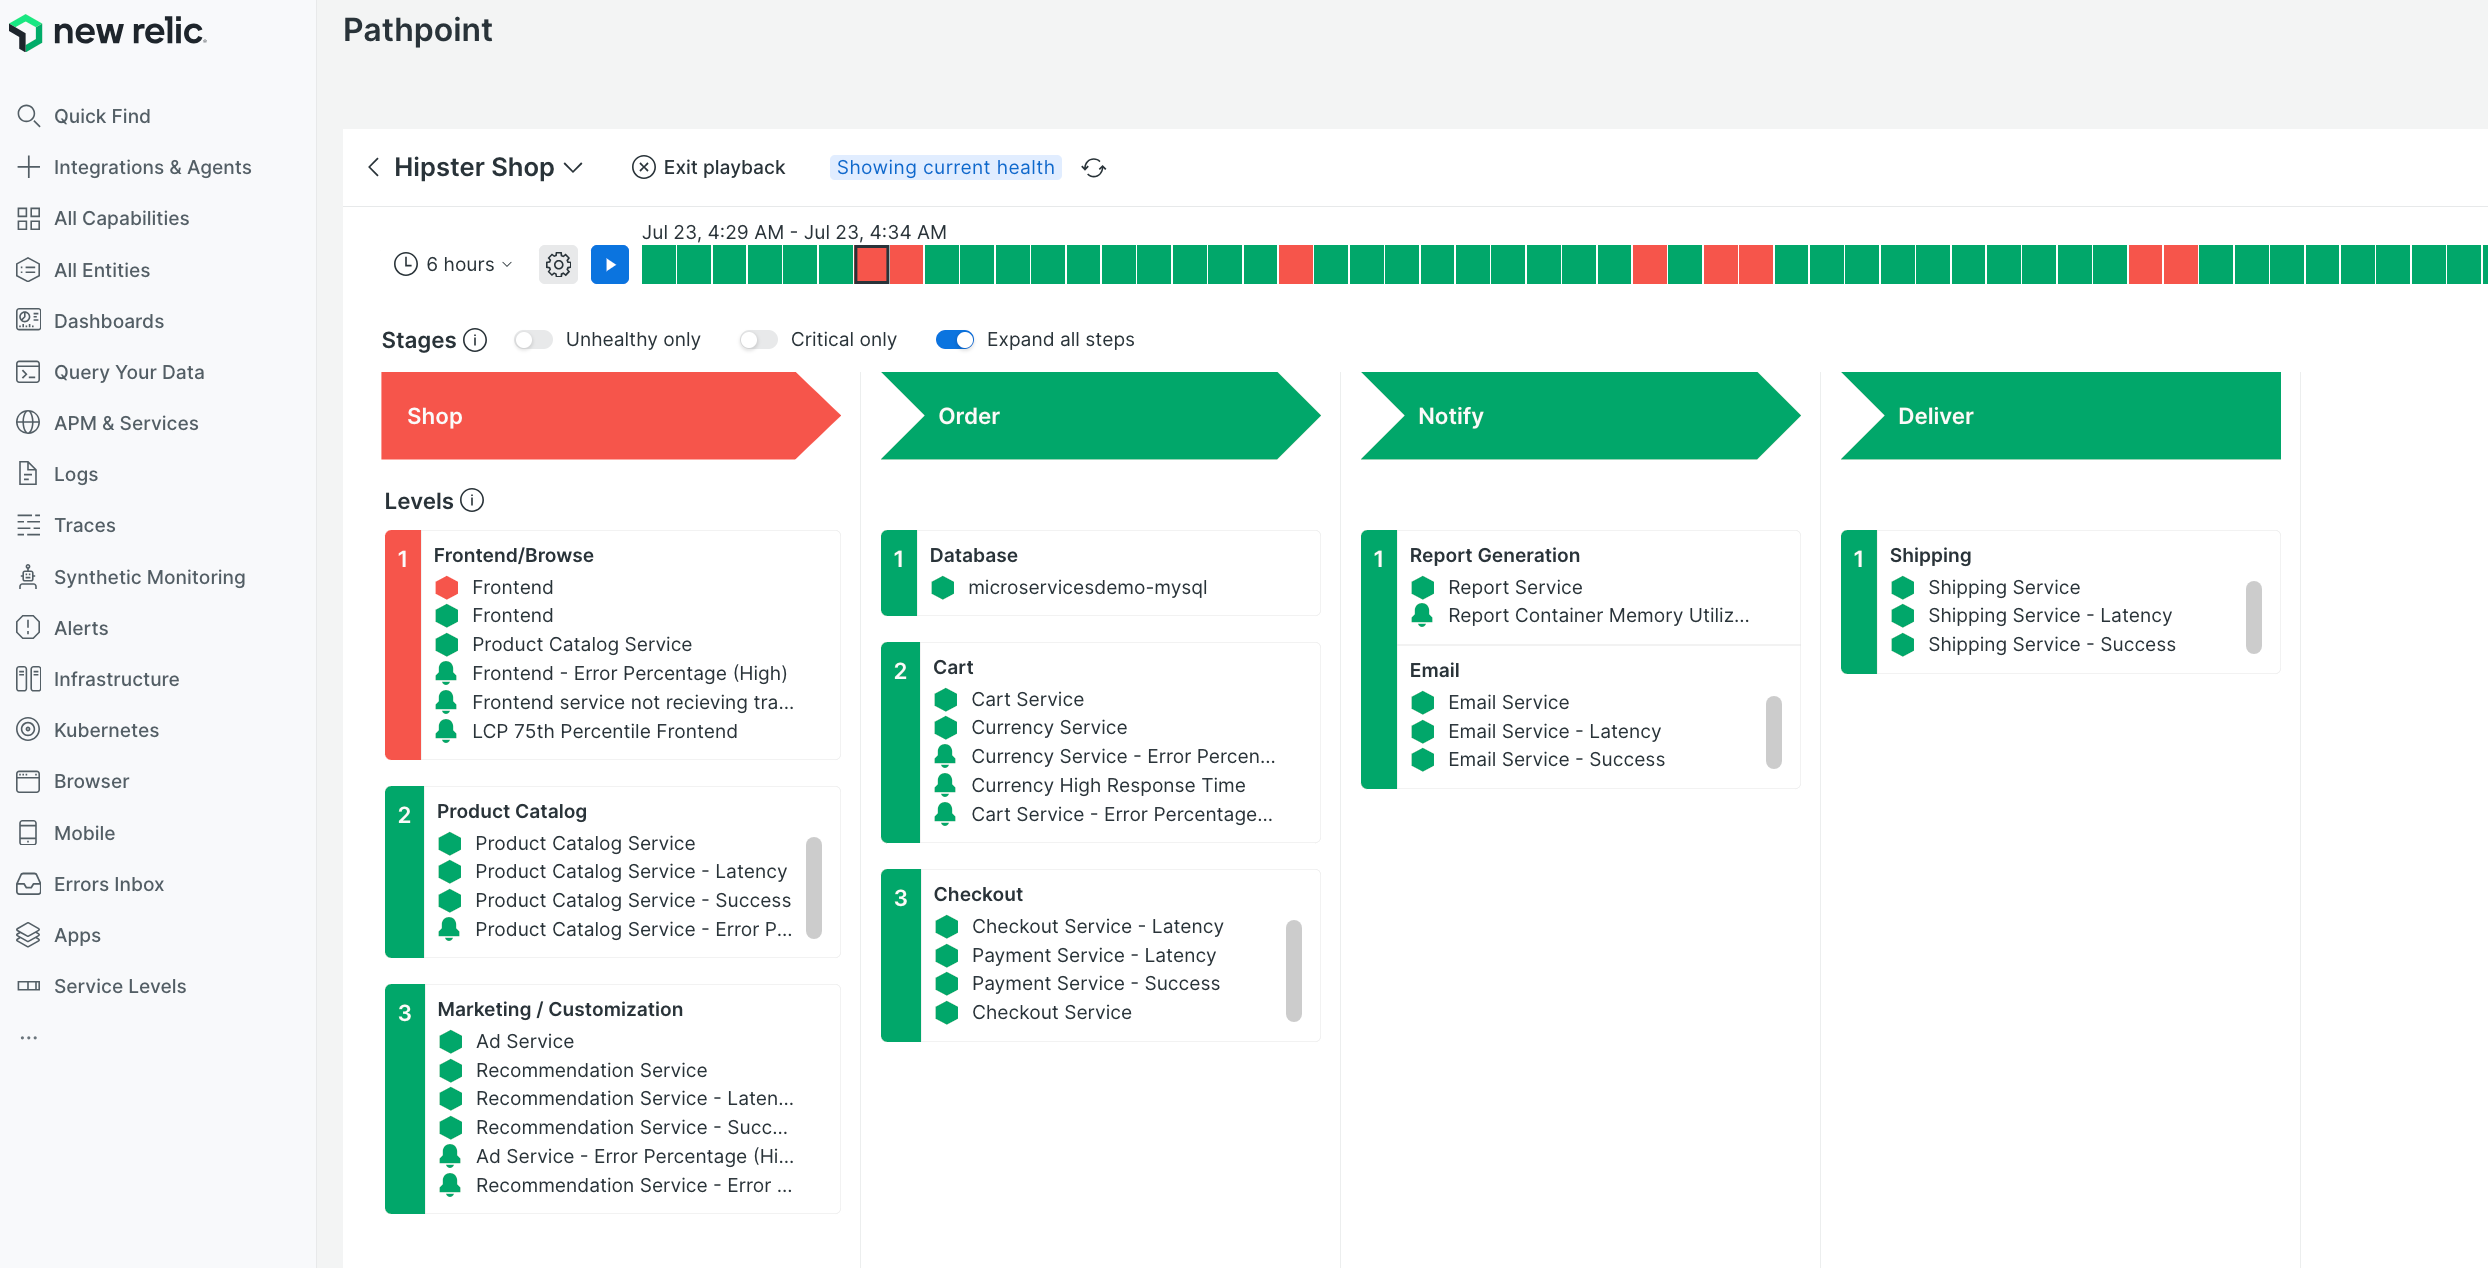Image resolution: width=2488 pixels, height=1268 pixels.
Task: Click the Product Catalog step scrollbar
Action: 814,887
